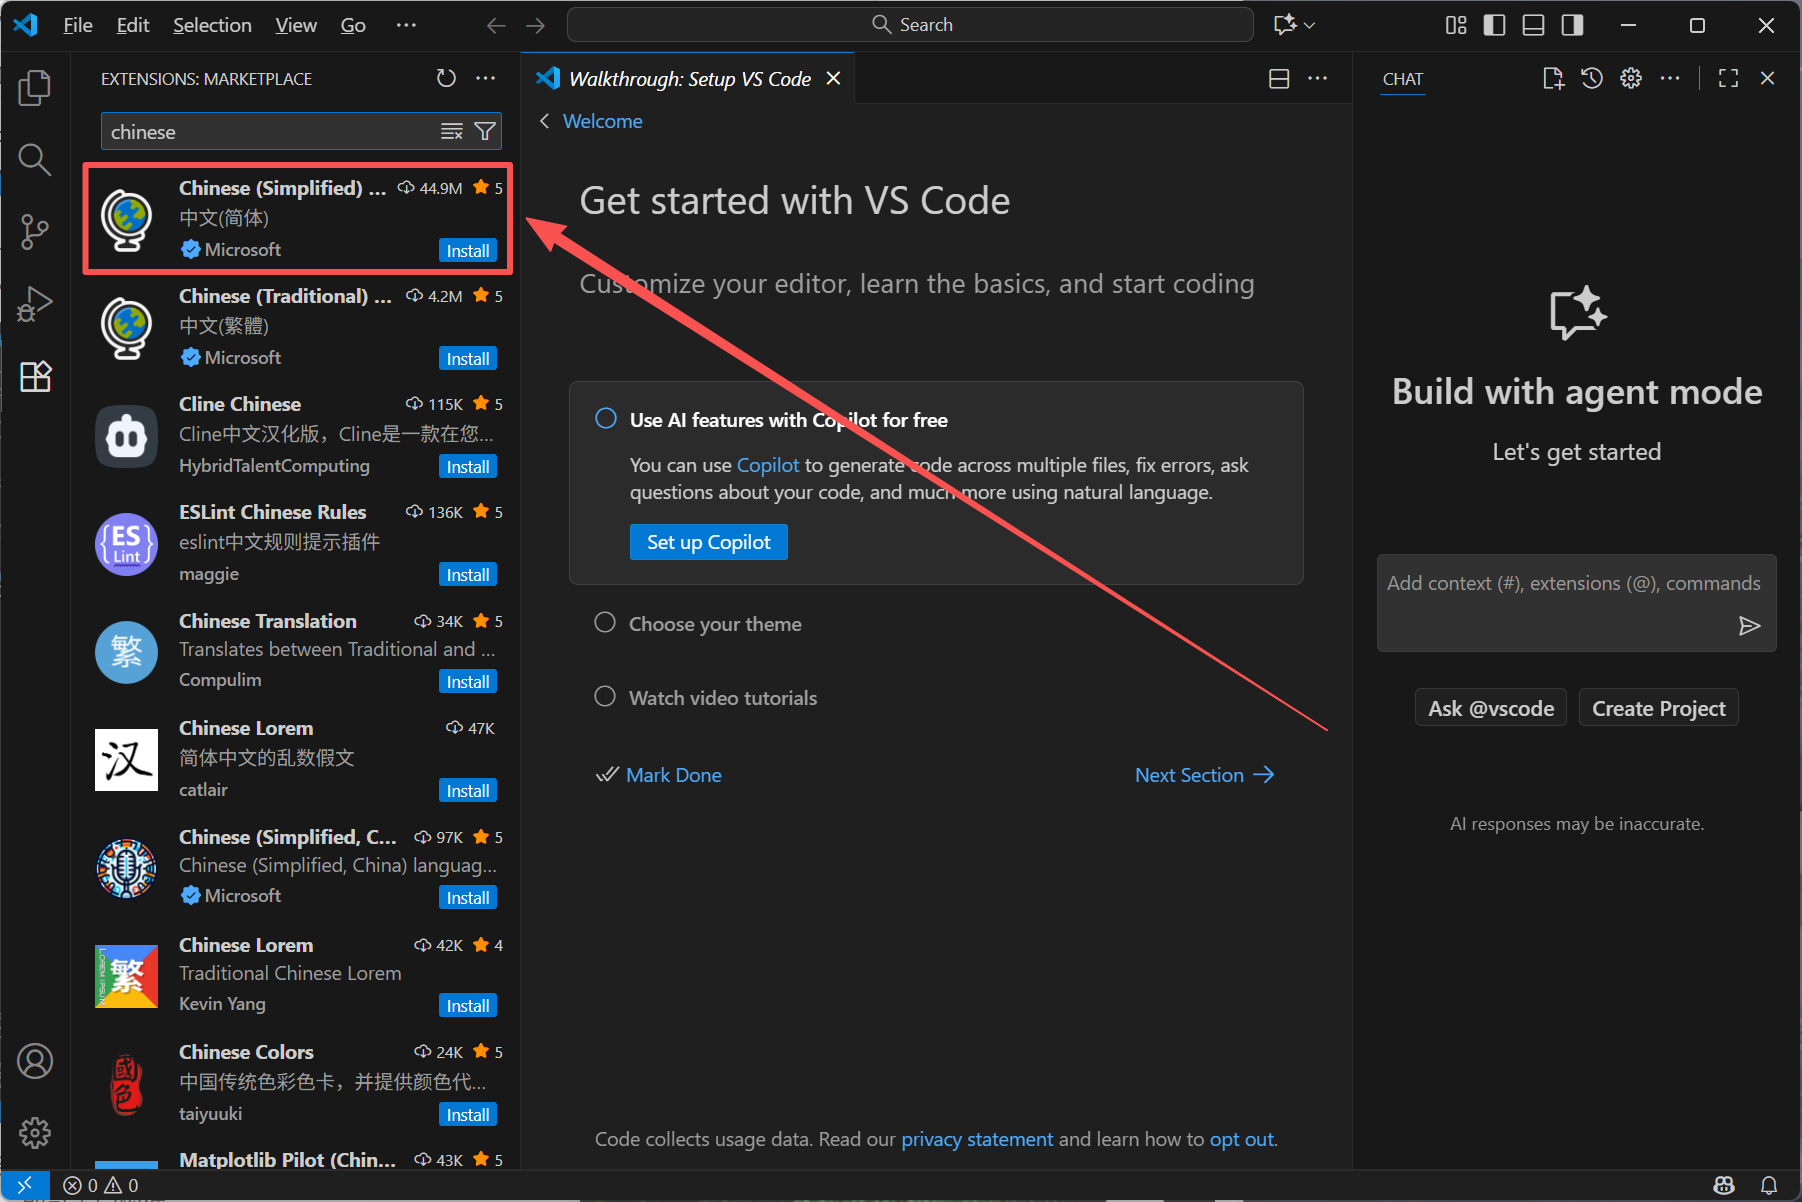The width and height of the screenshot is (1802, 1202).
Task: Open the Edit menu
Action: [133, 25]
